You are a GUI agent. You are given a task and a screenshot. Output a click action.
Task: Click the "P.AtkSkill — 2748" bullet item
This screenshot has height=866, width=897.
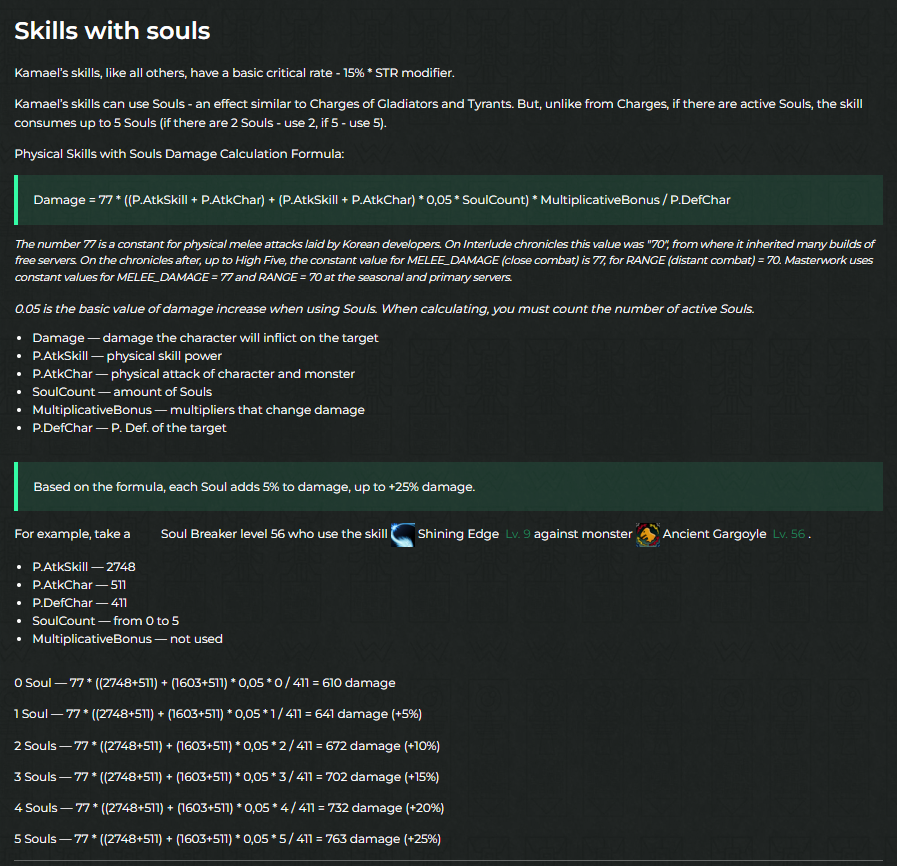coord(84,566)
